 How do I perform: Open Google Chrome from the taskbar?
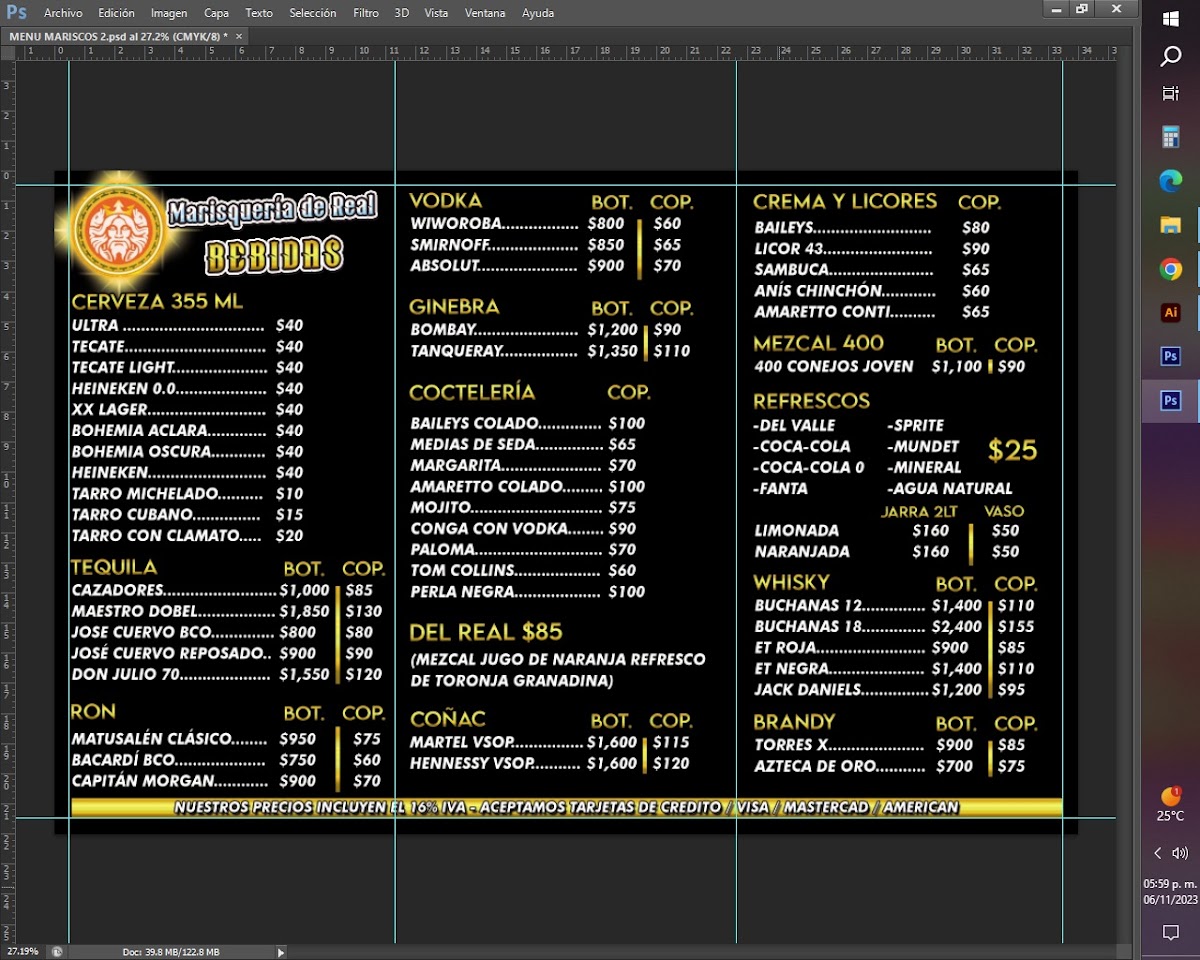[1171, 269]
